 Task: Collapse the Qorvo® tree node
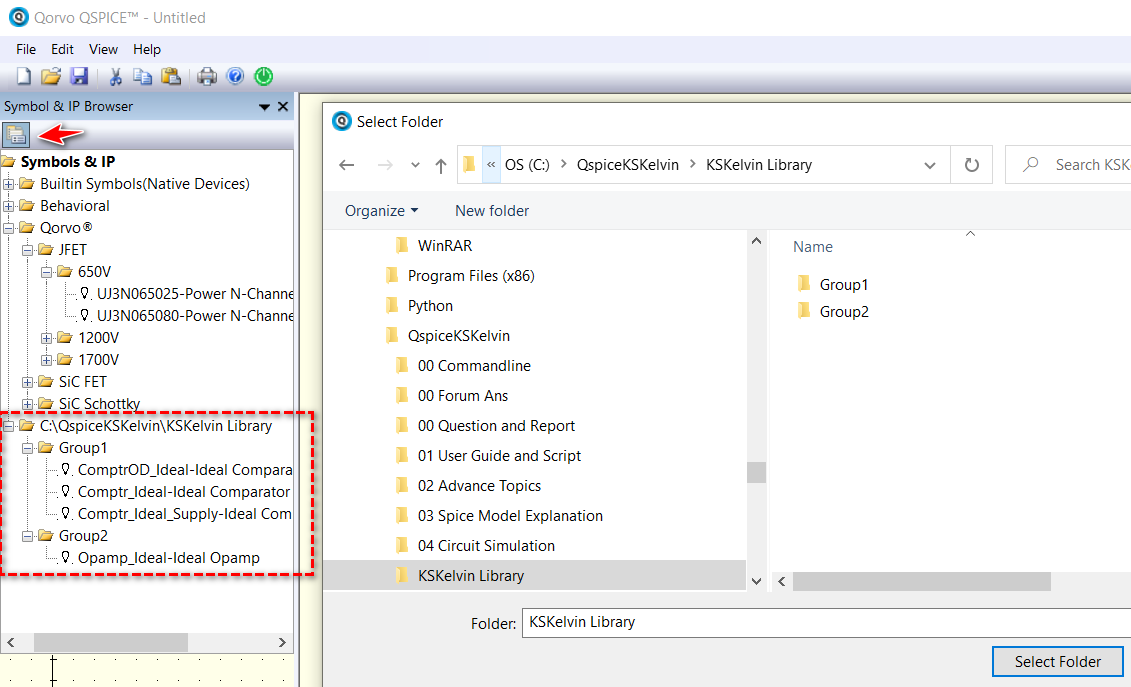pyautogui.click(x=9, y=228)
